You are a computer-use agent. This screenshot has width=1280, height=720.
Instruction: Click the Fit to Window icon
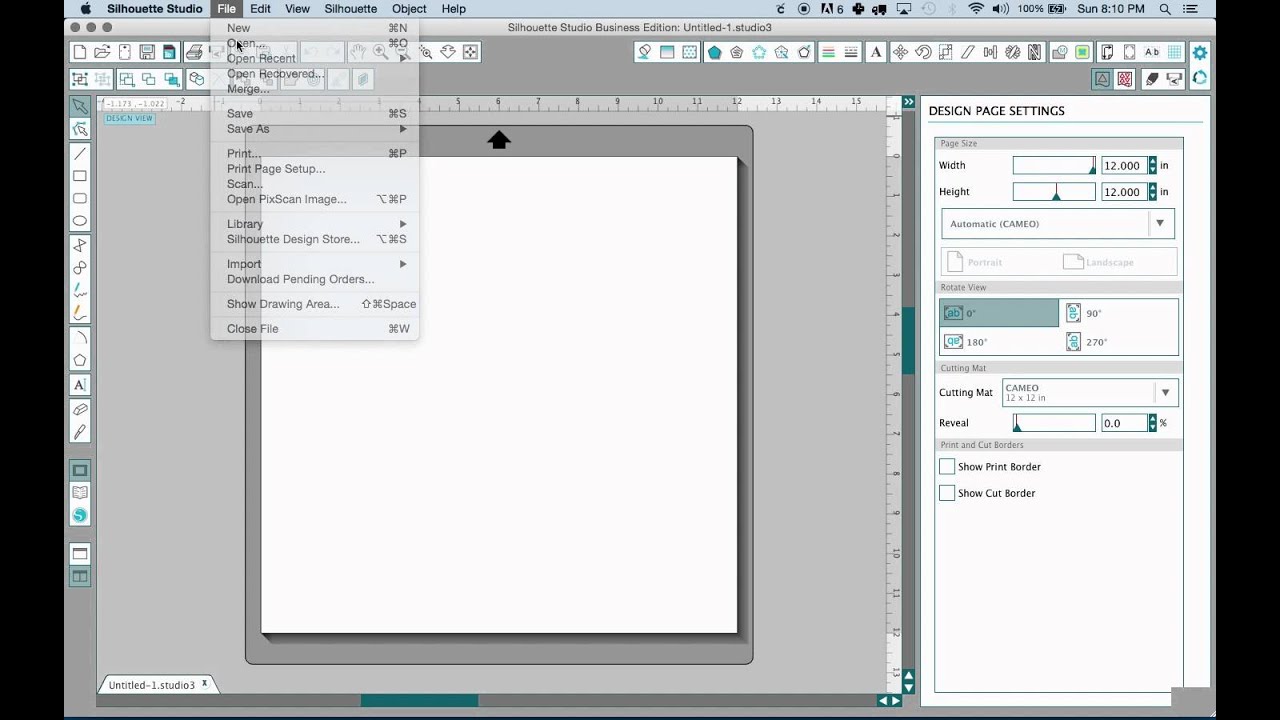(x=470, y=52)
